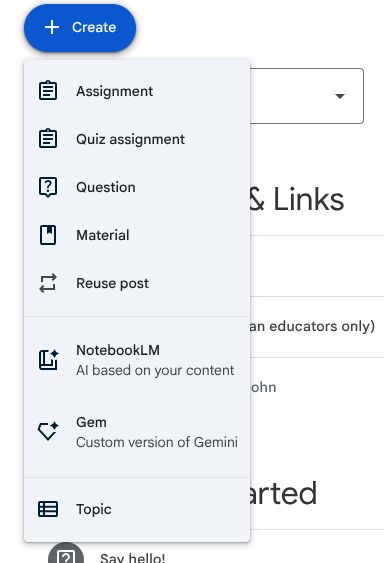Select Assignment from the Create menu
Screen dimensions: 384x563
(137, 91)
